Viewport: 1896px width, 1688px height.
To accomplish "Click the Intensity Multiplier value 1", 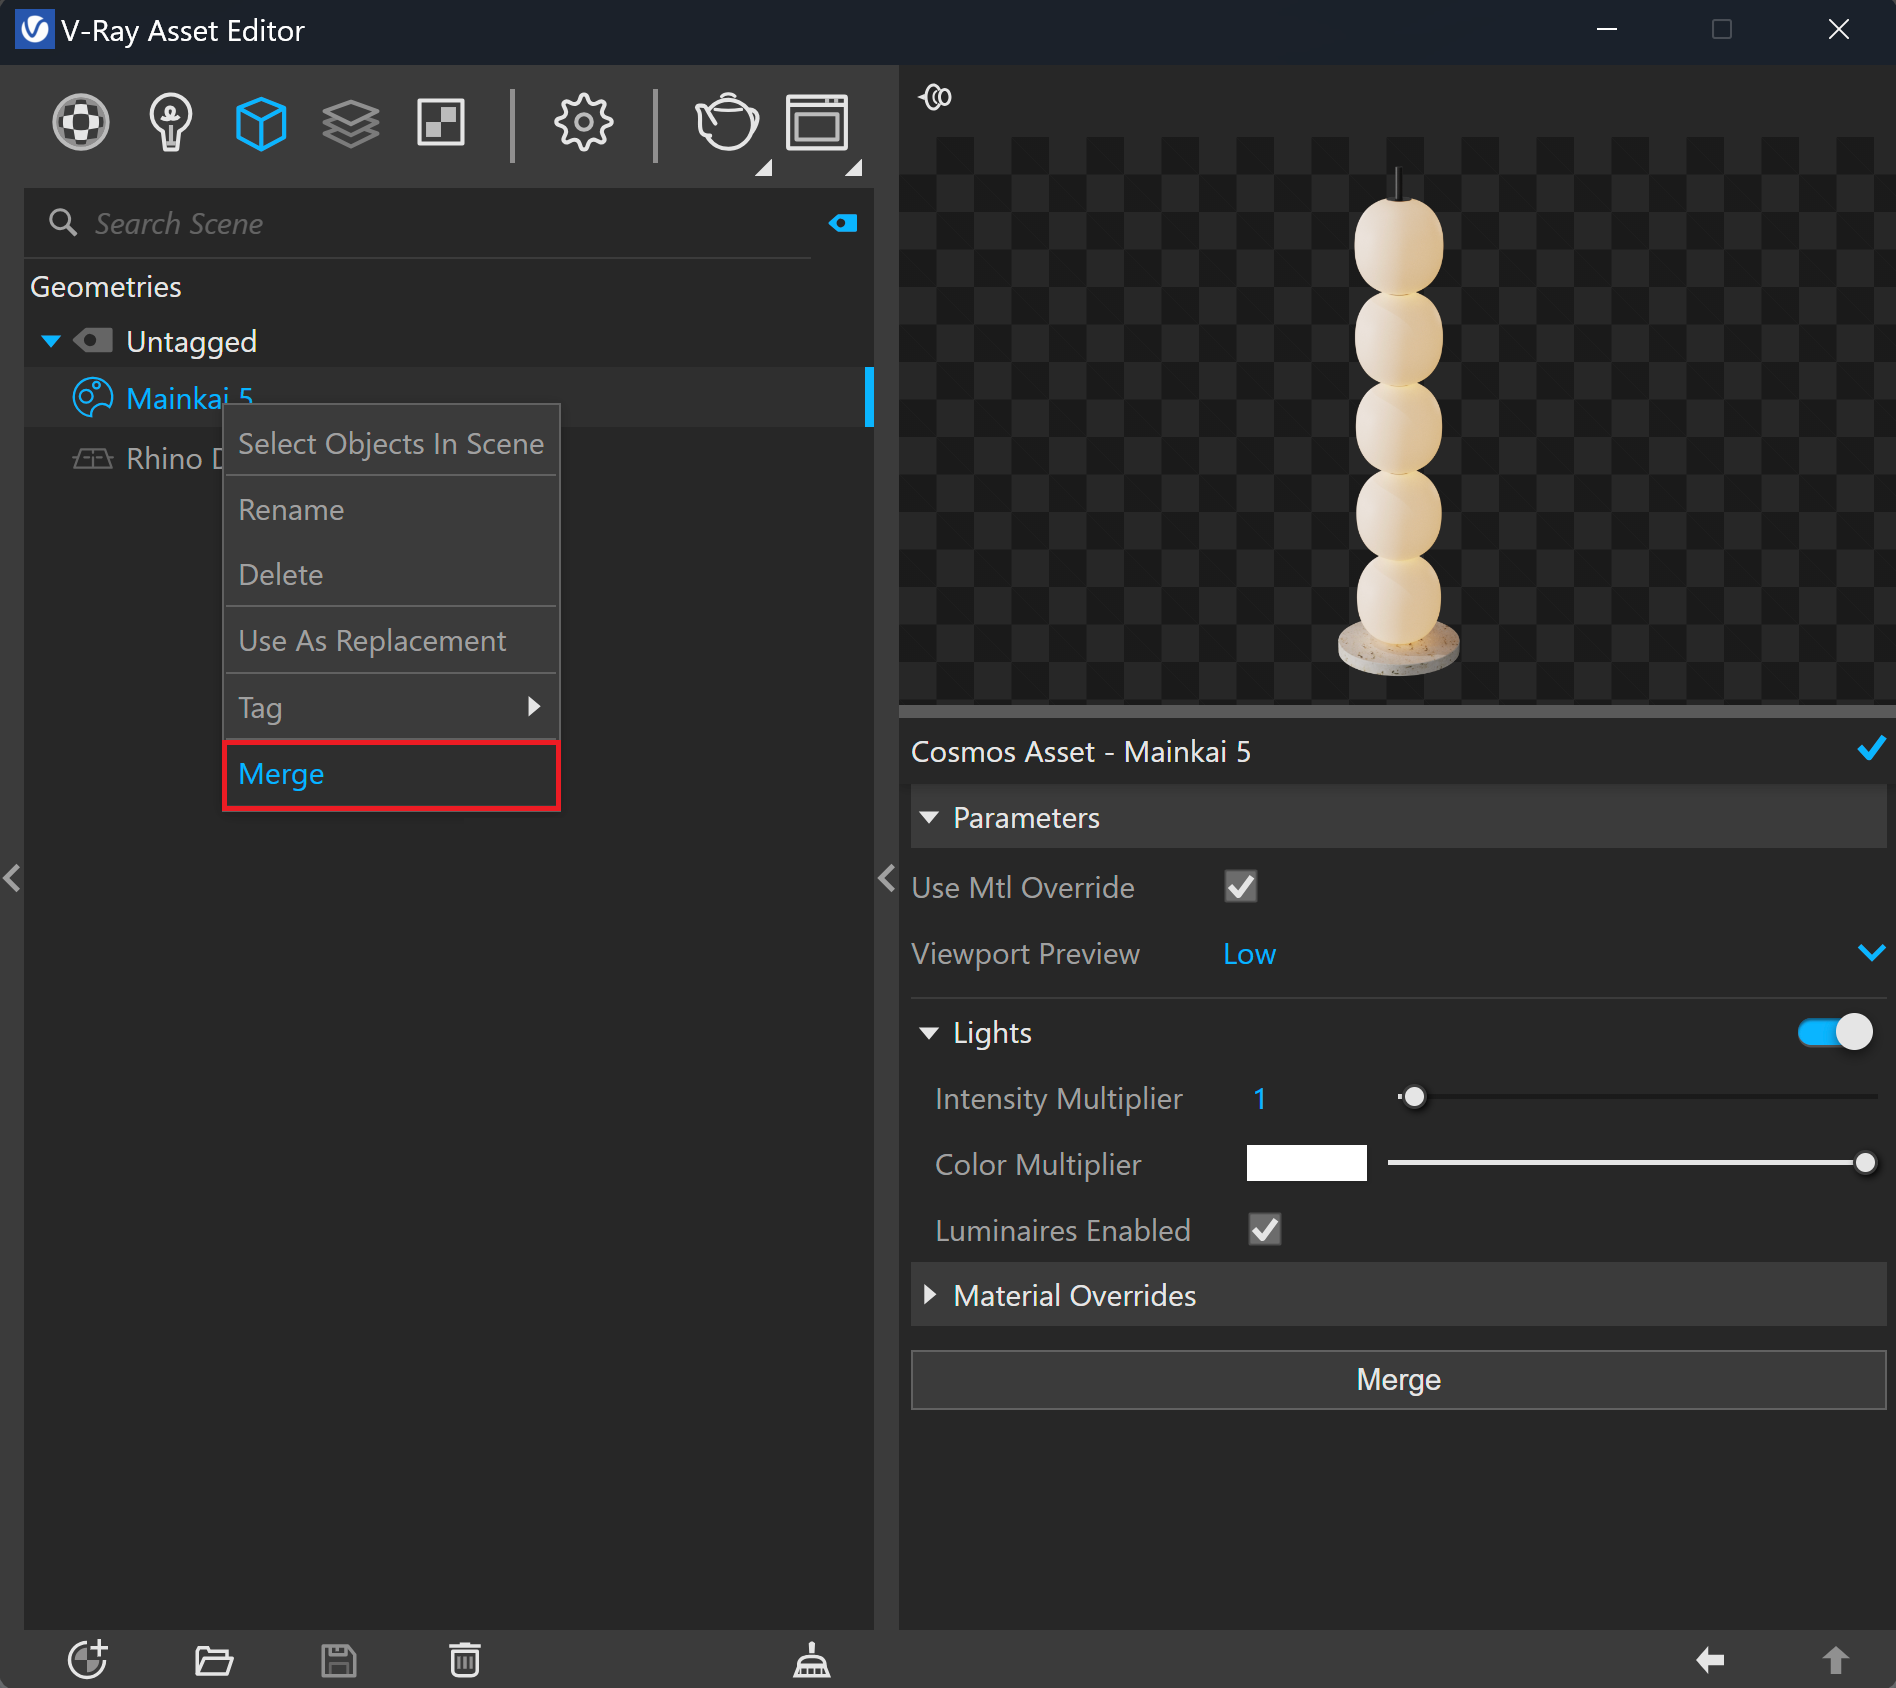I will click(x=1260, y=1098).
